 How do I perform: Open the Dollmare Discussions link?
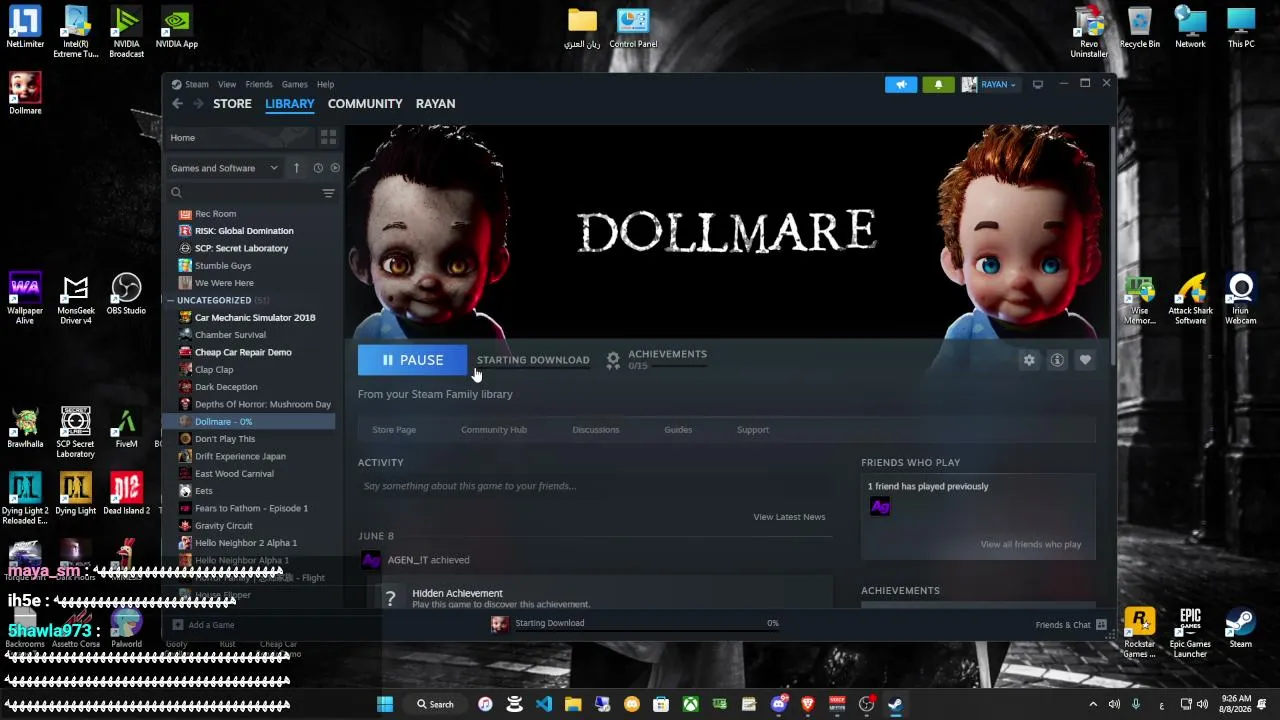click(596, 430)
